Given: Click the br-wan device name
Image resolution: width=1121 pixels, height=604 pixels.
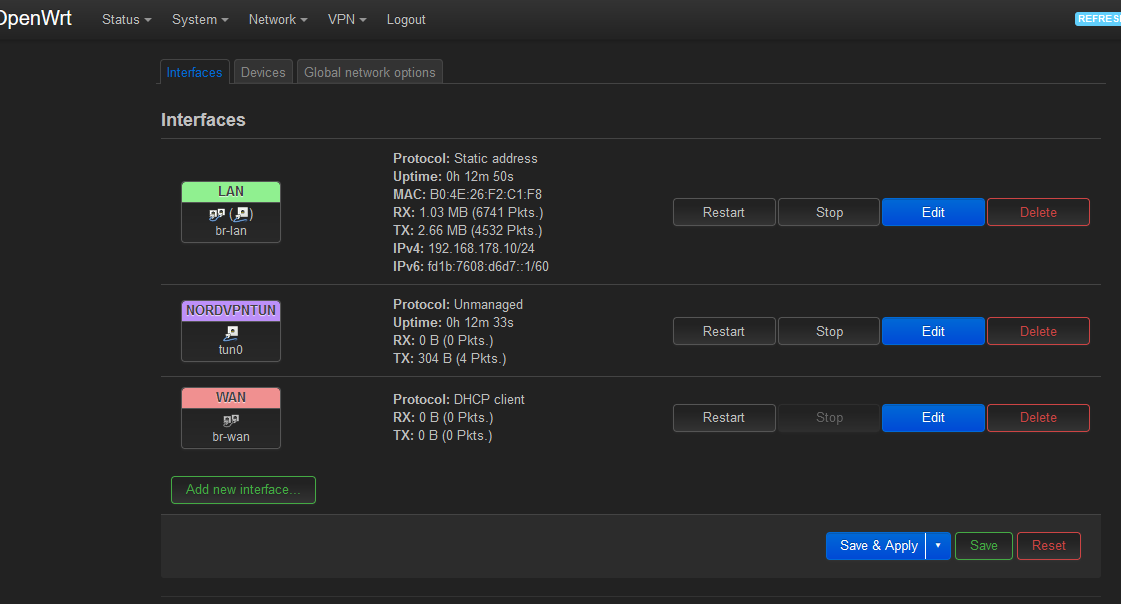Looking at the screenshot, I should 231,437.
